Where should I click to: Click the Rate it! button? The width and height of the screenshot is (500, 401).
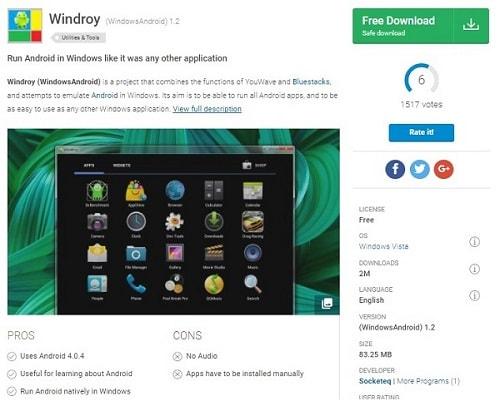tap(421, 132)
